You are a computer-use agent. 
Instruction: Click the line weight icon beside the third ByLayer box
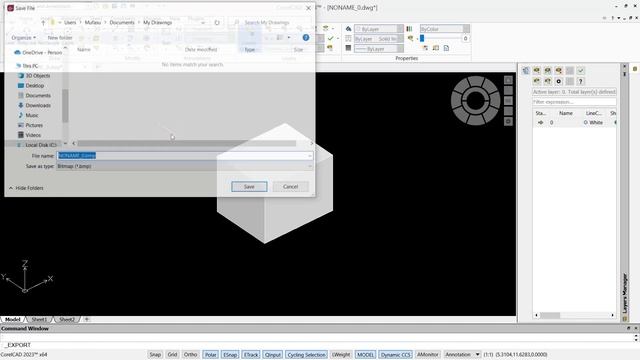(348, 48)
